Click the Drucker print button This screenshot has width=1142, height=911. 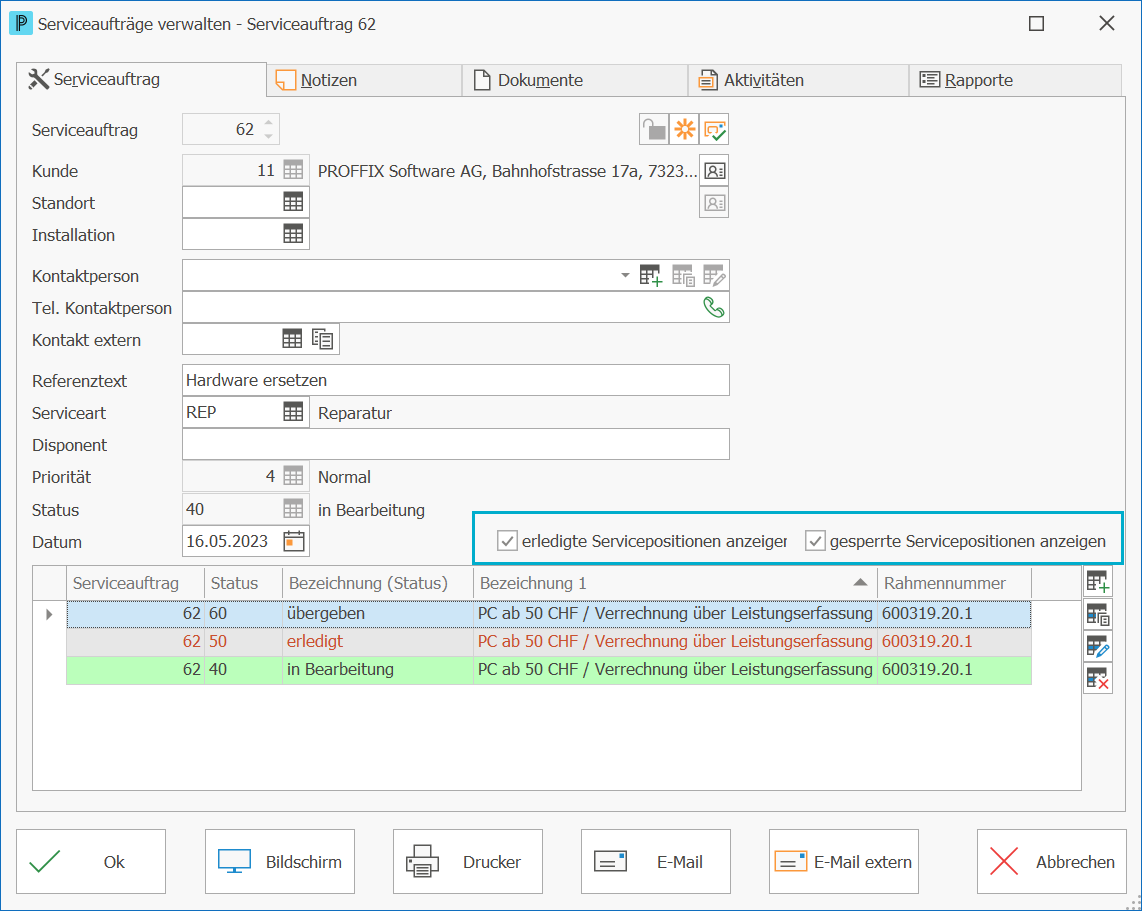pos(468,861)
